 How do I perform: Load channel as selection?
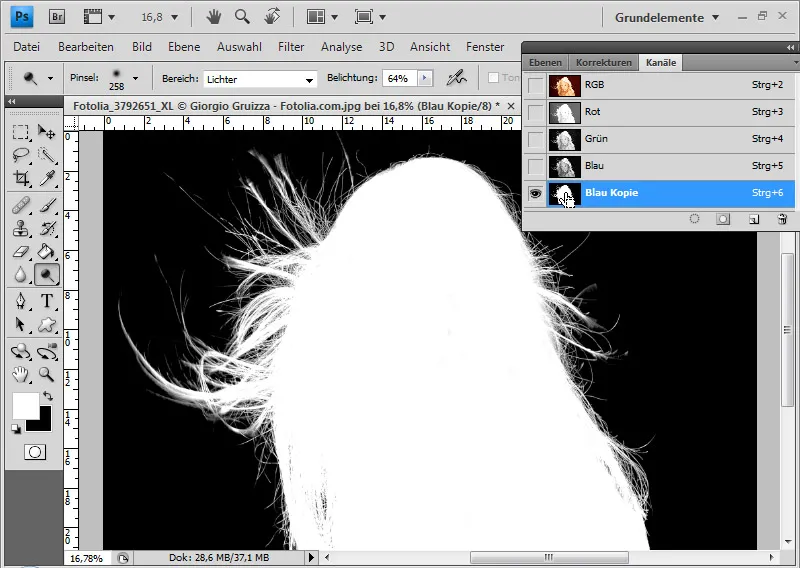[x=694, y=219]
